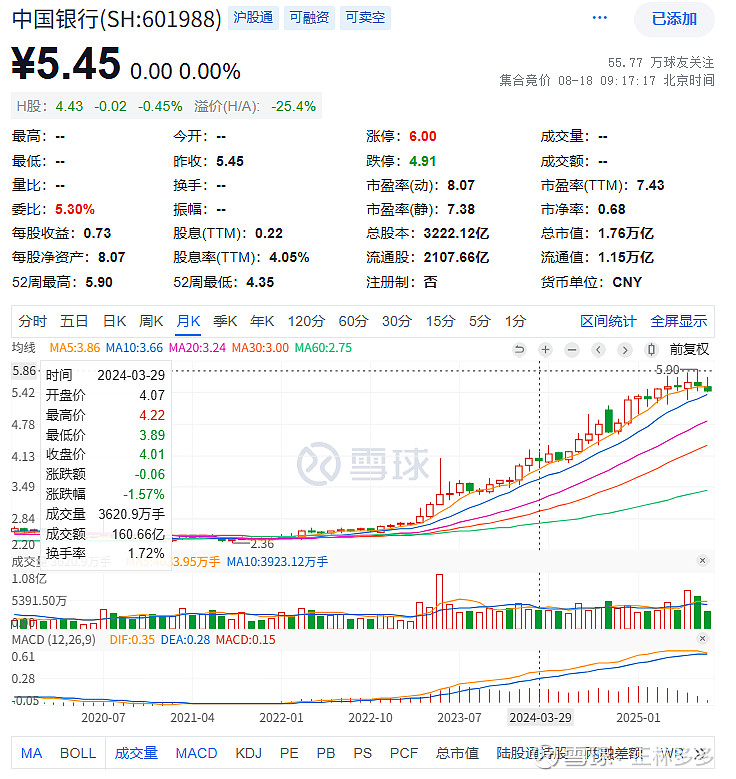
Task: Click the stock title 中国银行(SH:601988)
Action: (x=117, y=19)
